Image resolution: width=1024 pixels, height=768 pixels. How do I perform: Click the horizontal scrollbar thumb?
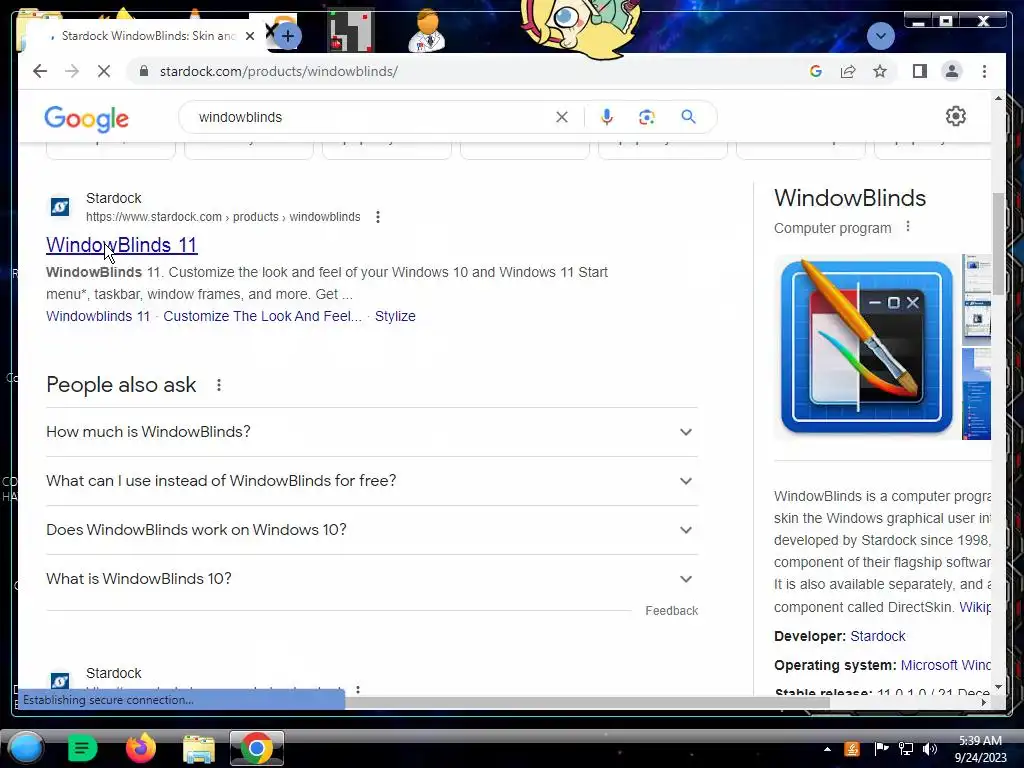pos(588,703)
